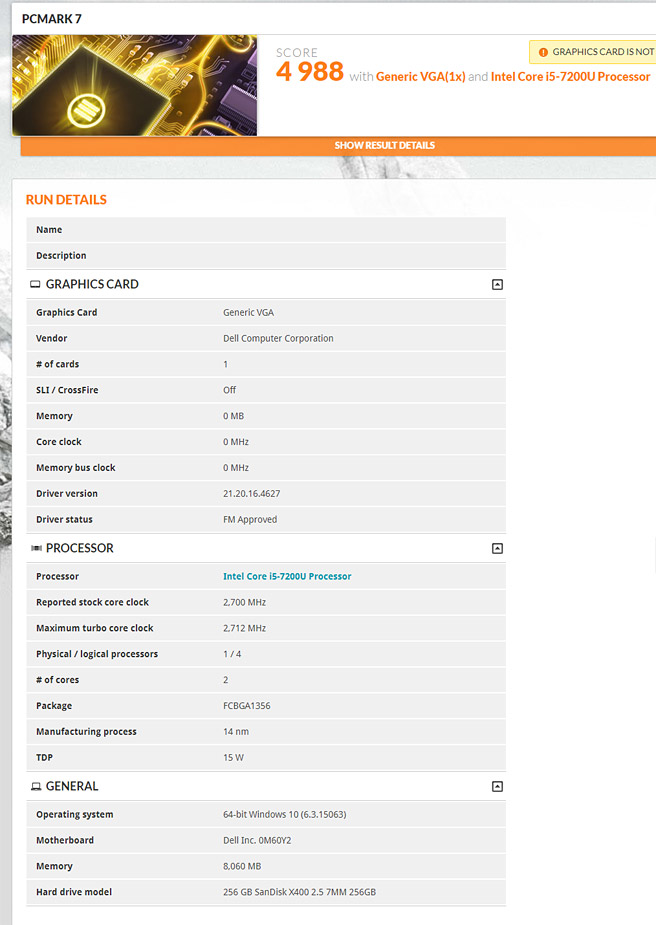Click the RUN DETAILS heading
Screen dimensions: 656x925
66,200
